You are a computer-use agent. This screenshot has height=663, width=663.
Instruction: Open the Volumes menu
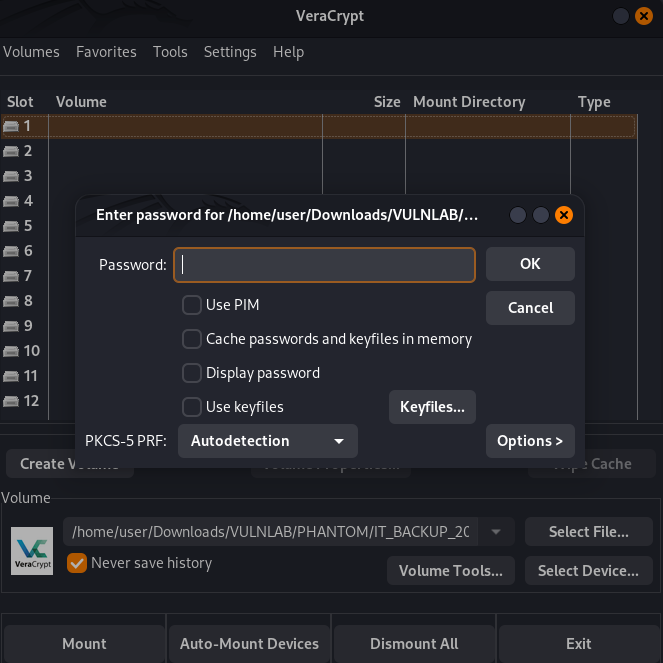[x=31, y=52]
